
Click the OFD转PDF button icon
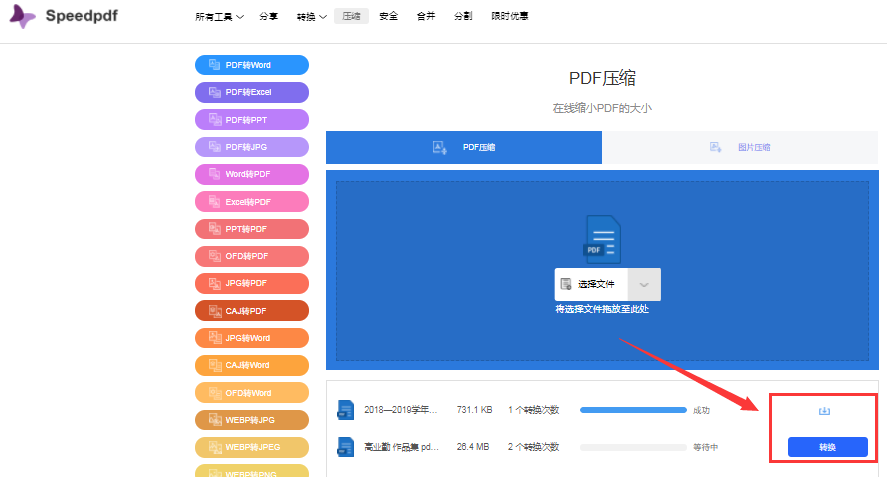point(214,256)
